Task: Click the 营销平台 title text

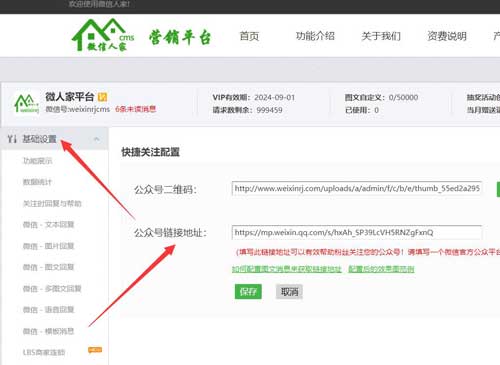Action: [x=180, y=37]
